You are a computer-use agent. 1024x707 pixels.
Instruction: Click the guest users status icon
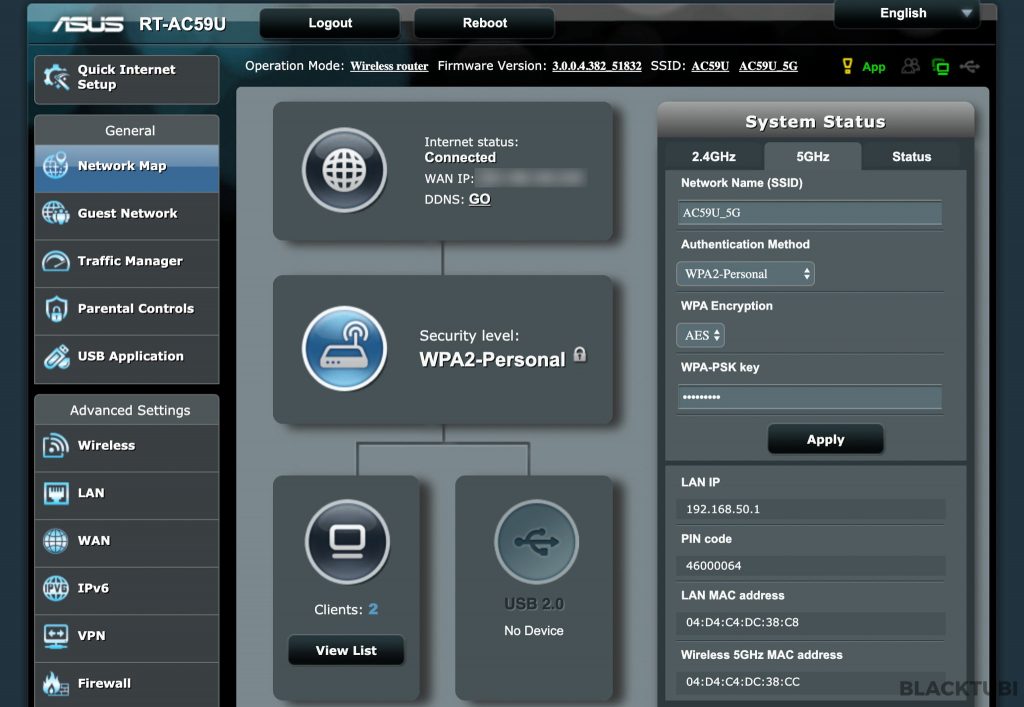click(x=910, y=66)
